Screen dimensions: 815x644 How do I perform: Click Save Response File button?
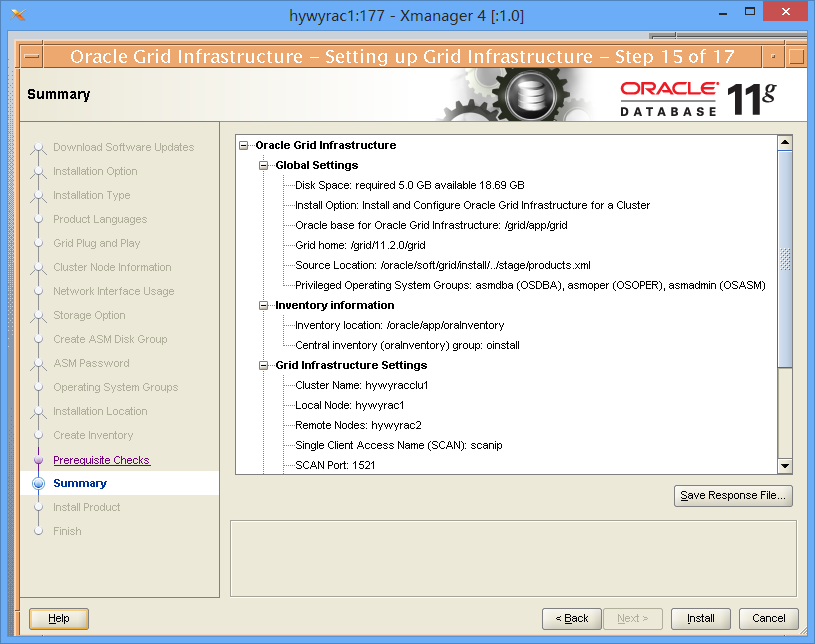coord(733,495)
